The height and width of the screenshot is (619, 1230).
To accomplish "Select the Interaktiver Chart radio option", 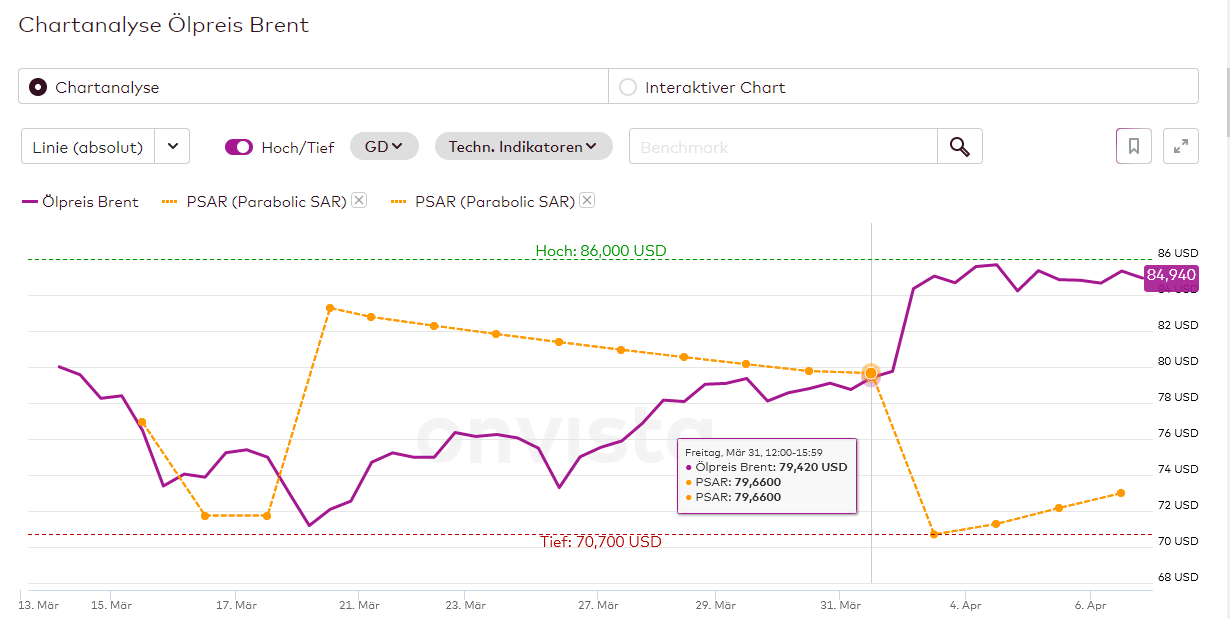I will [x=628, y=87].
